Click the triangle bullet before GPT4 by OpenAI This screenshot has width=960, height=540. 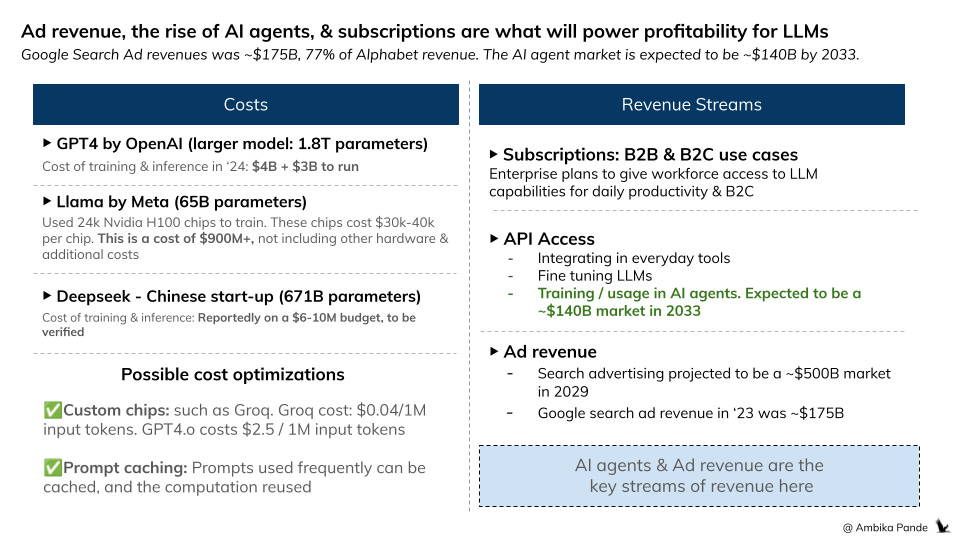(x=47, y=143)
